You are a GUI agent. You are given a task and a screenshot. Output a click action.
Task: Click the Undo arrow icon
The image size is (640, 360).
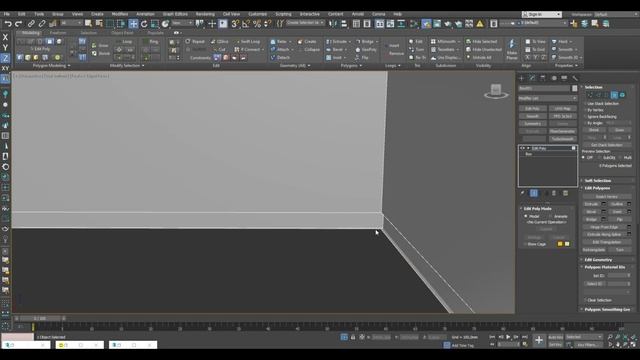(x=8, y=24)
